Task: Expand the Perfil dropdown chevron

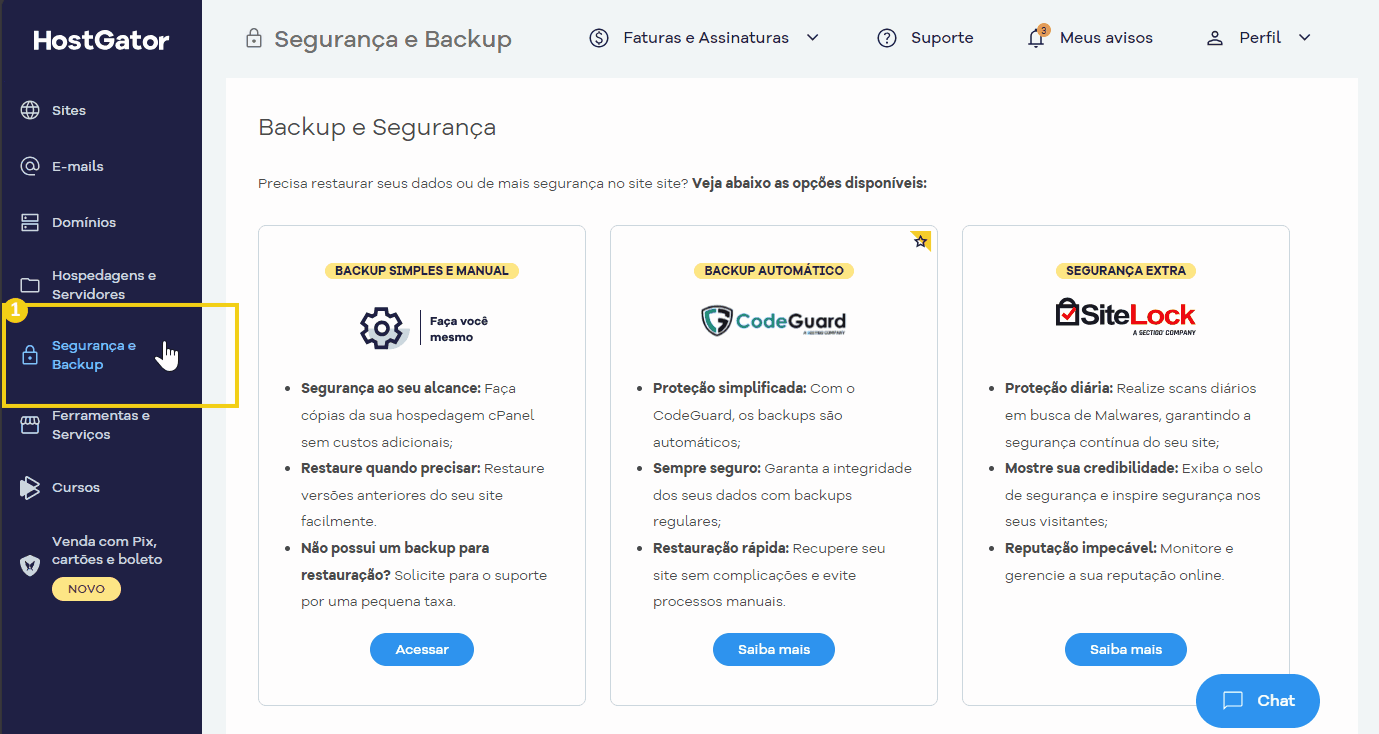Action: [1304, 38]
